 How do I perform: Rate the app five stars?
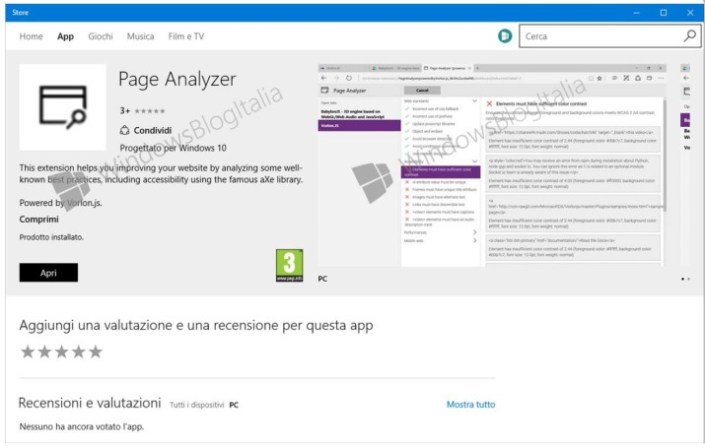pos(95,352)
